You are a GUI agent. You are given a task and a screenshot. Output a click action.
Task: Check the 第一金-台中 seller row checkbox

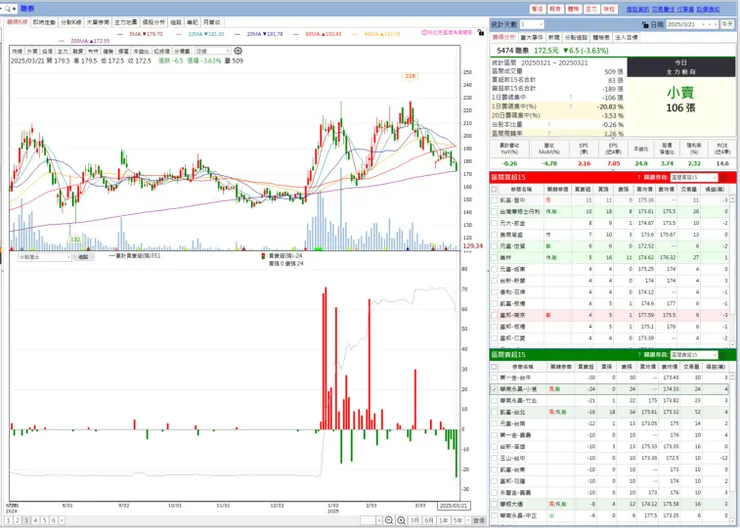(x=494, y=377)
